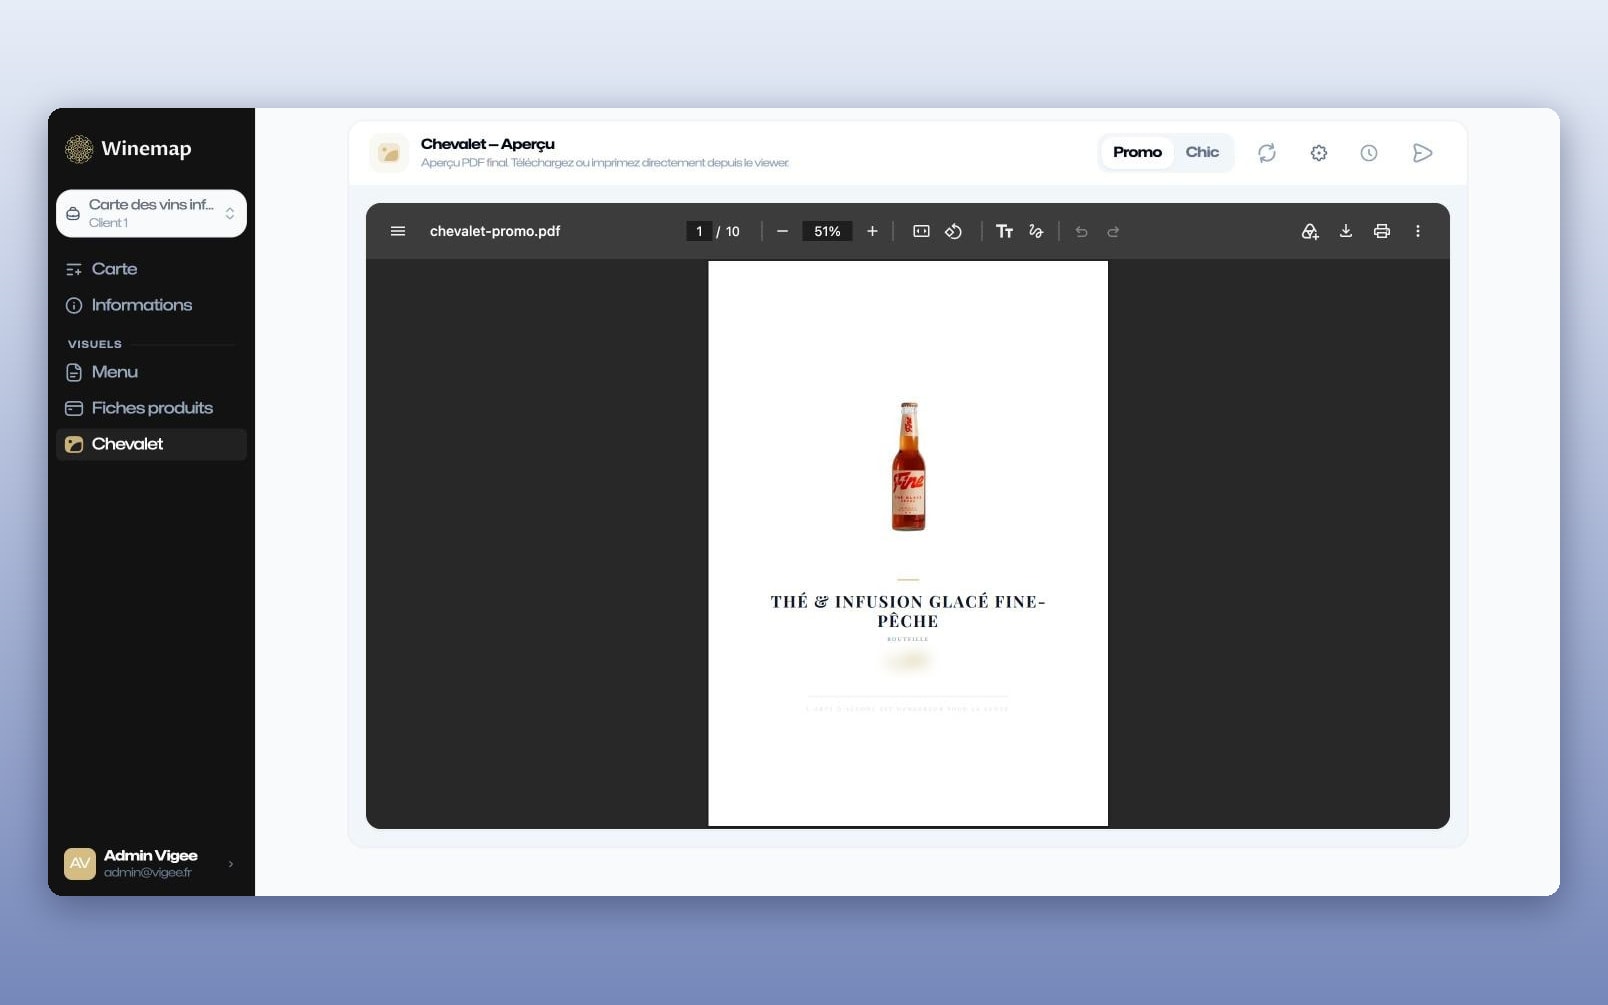Open the Menu visuals page
This screenshot has height=1005, width=1608.
[x=151, y=372]
